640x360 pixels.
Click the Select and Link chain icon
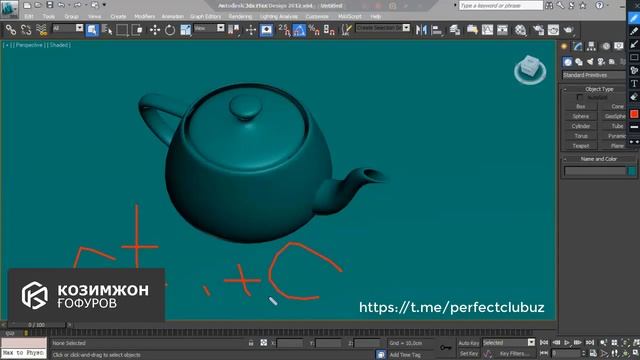point(11,30)
